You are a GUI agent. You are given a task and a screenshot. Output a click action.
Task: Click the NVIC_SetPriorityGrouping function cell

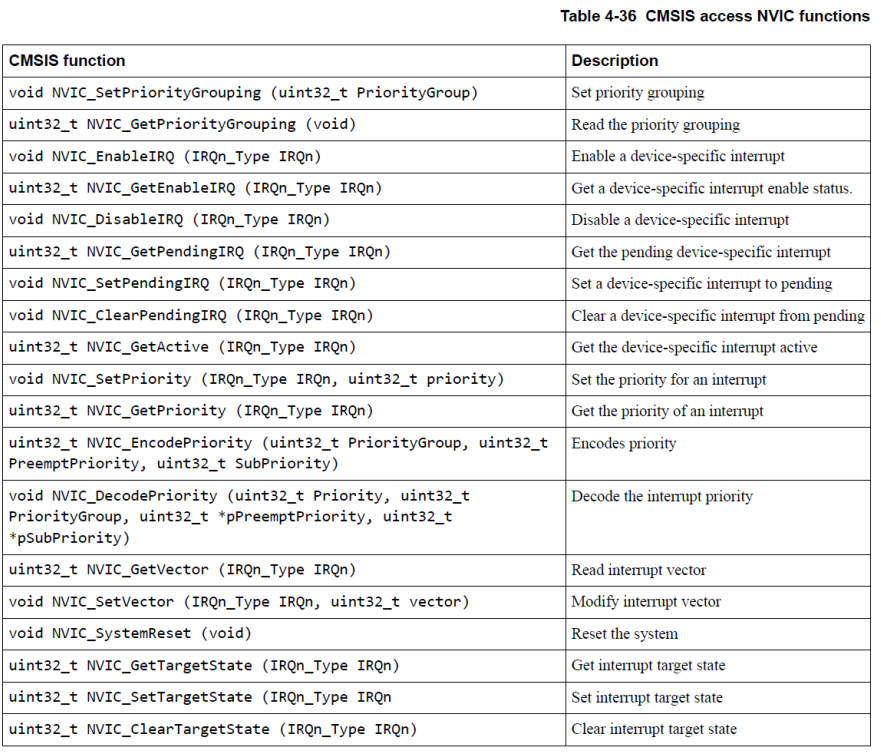tap(243, 93)
